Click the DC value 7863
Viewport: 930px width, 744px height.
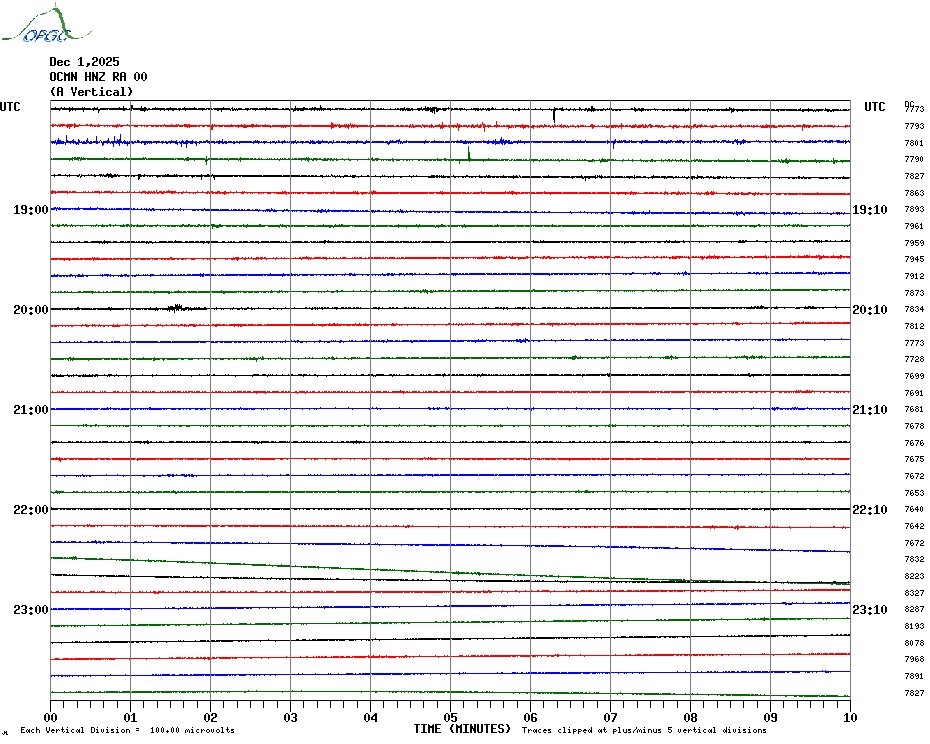click(x=914, y=193)
